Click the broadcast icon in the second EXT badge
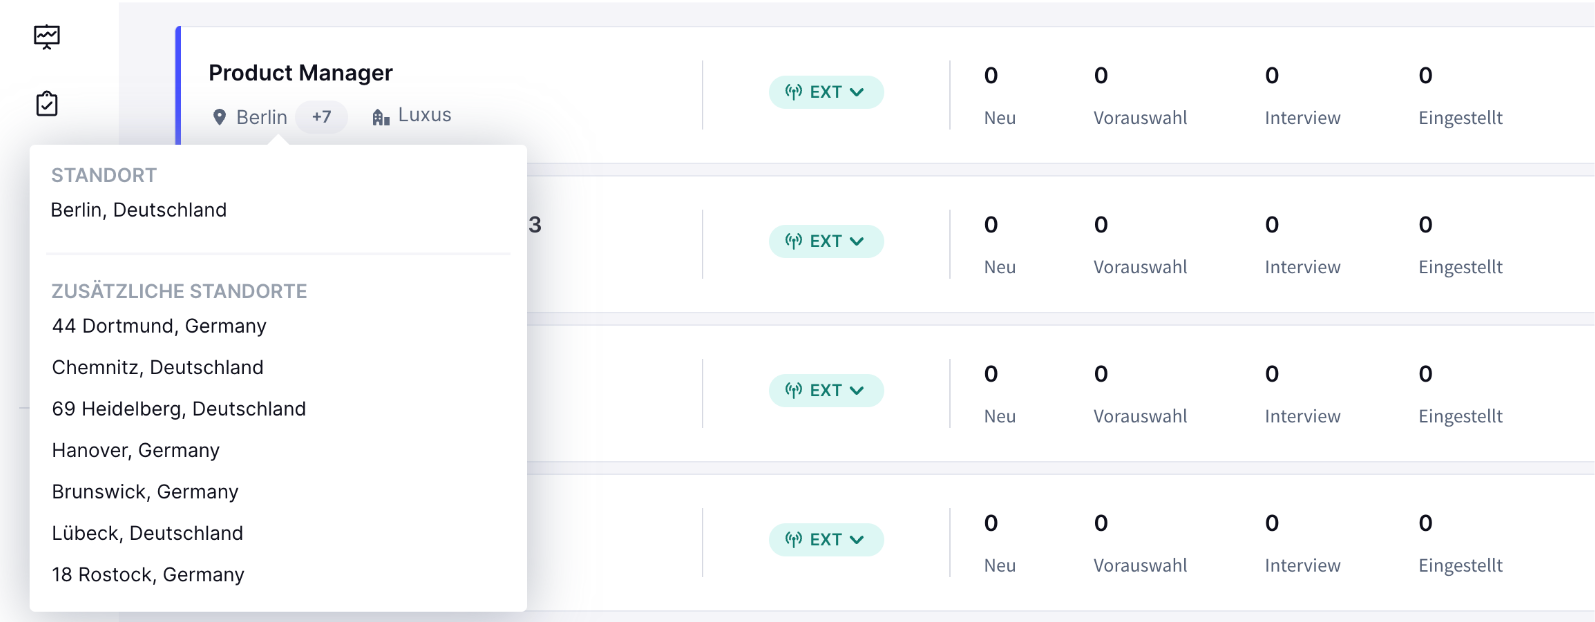This screenshot has height=622, width=1595. click(x=794, y=241)
